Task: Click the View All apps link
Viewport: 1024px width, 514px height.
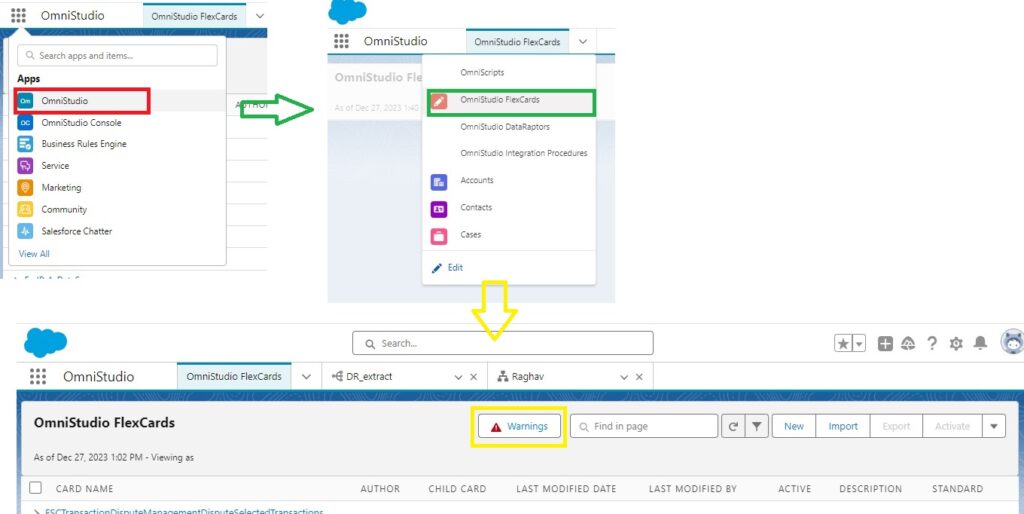Action: pos(34,253)
